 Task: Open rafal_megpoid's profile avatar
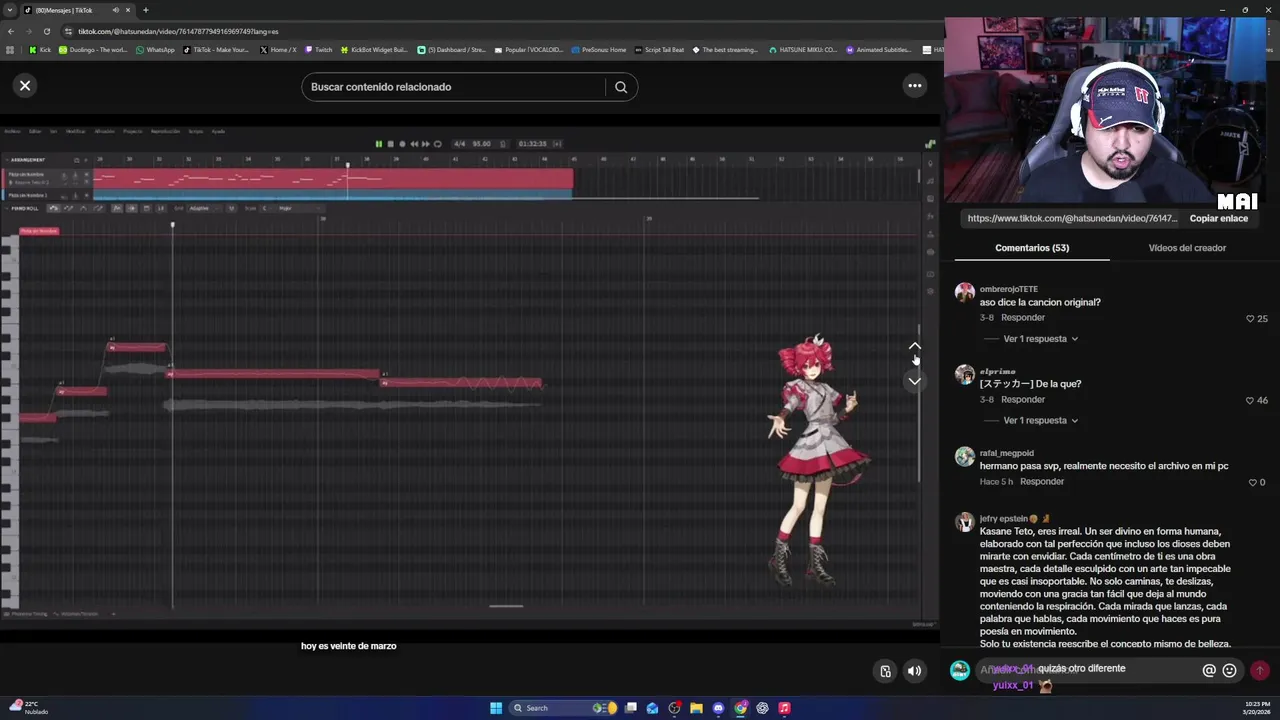[965, 456]
